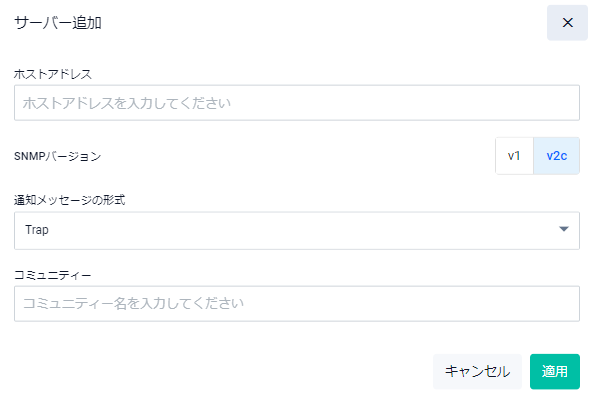Click placeholder コミュニティー名を入力してください
Screen dimensions: 595x403
click(x=133, y=304)
